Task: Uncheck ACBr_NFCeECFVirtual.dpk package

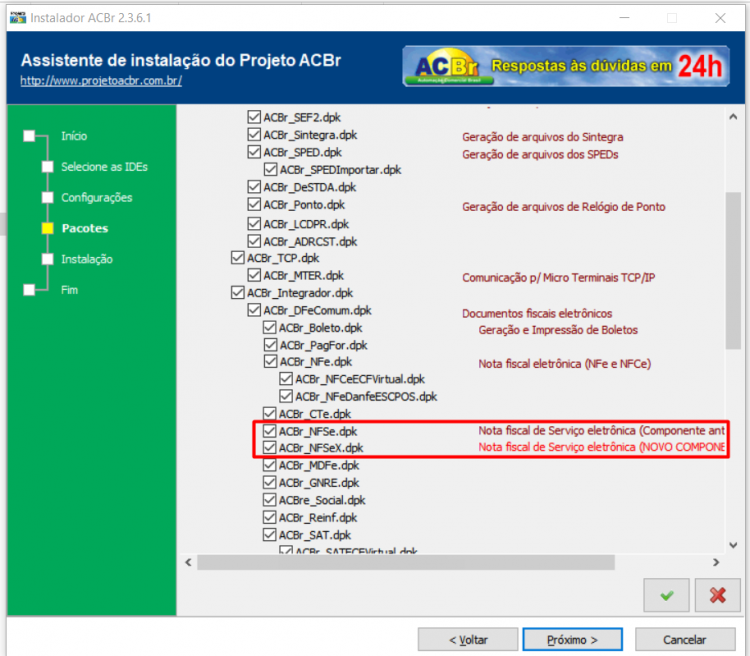Action: click(286, 379)
